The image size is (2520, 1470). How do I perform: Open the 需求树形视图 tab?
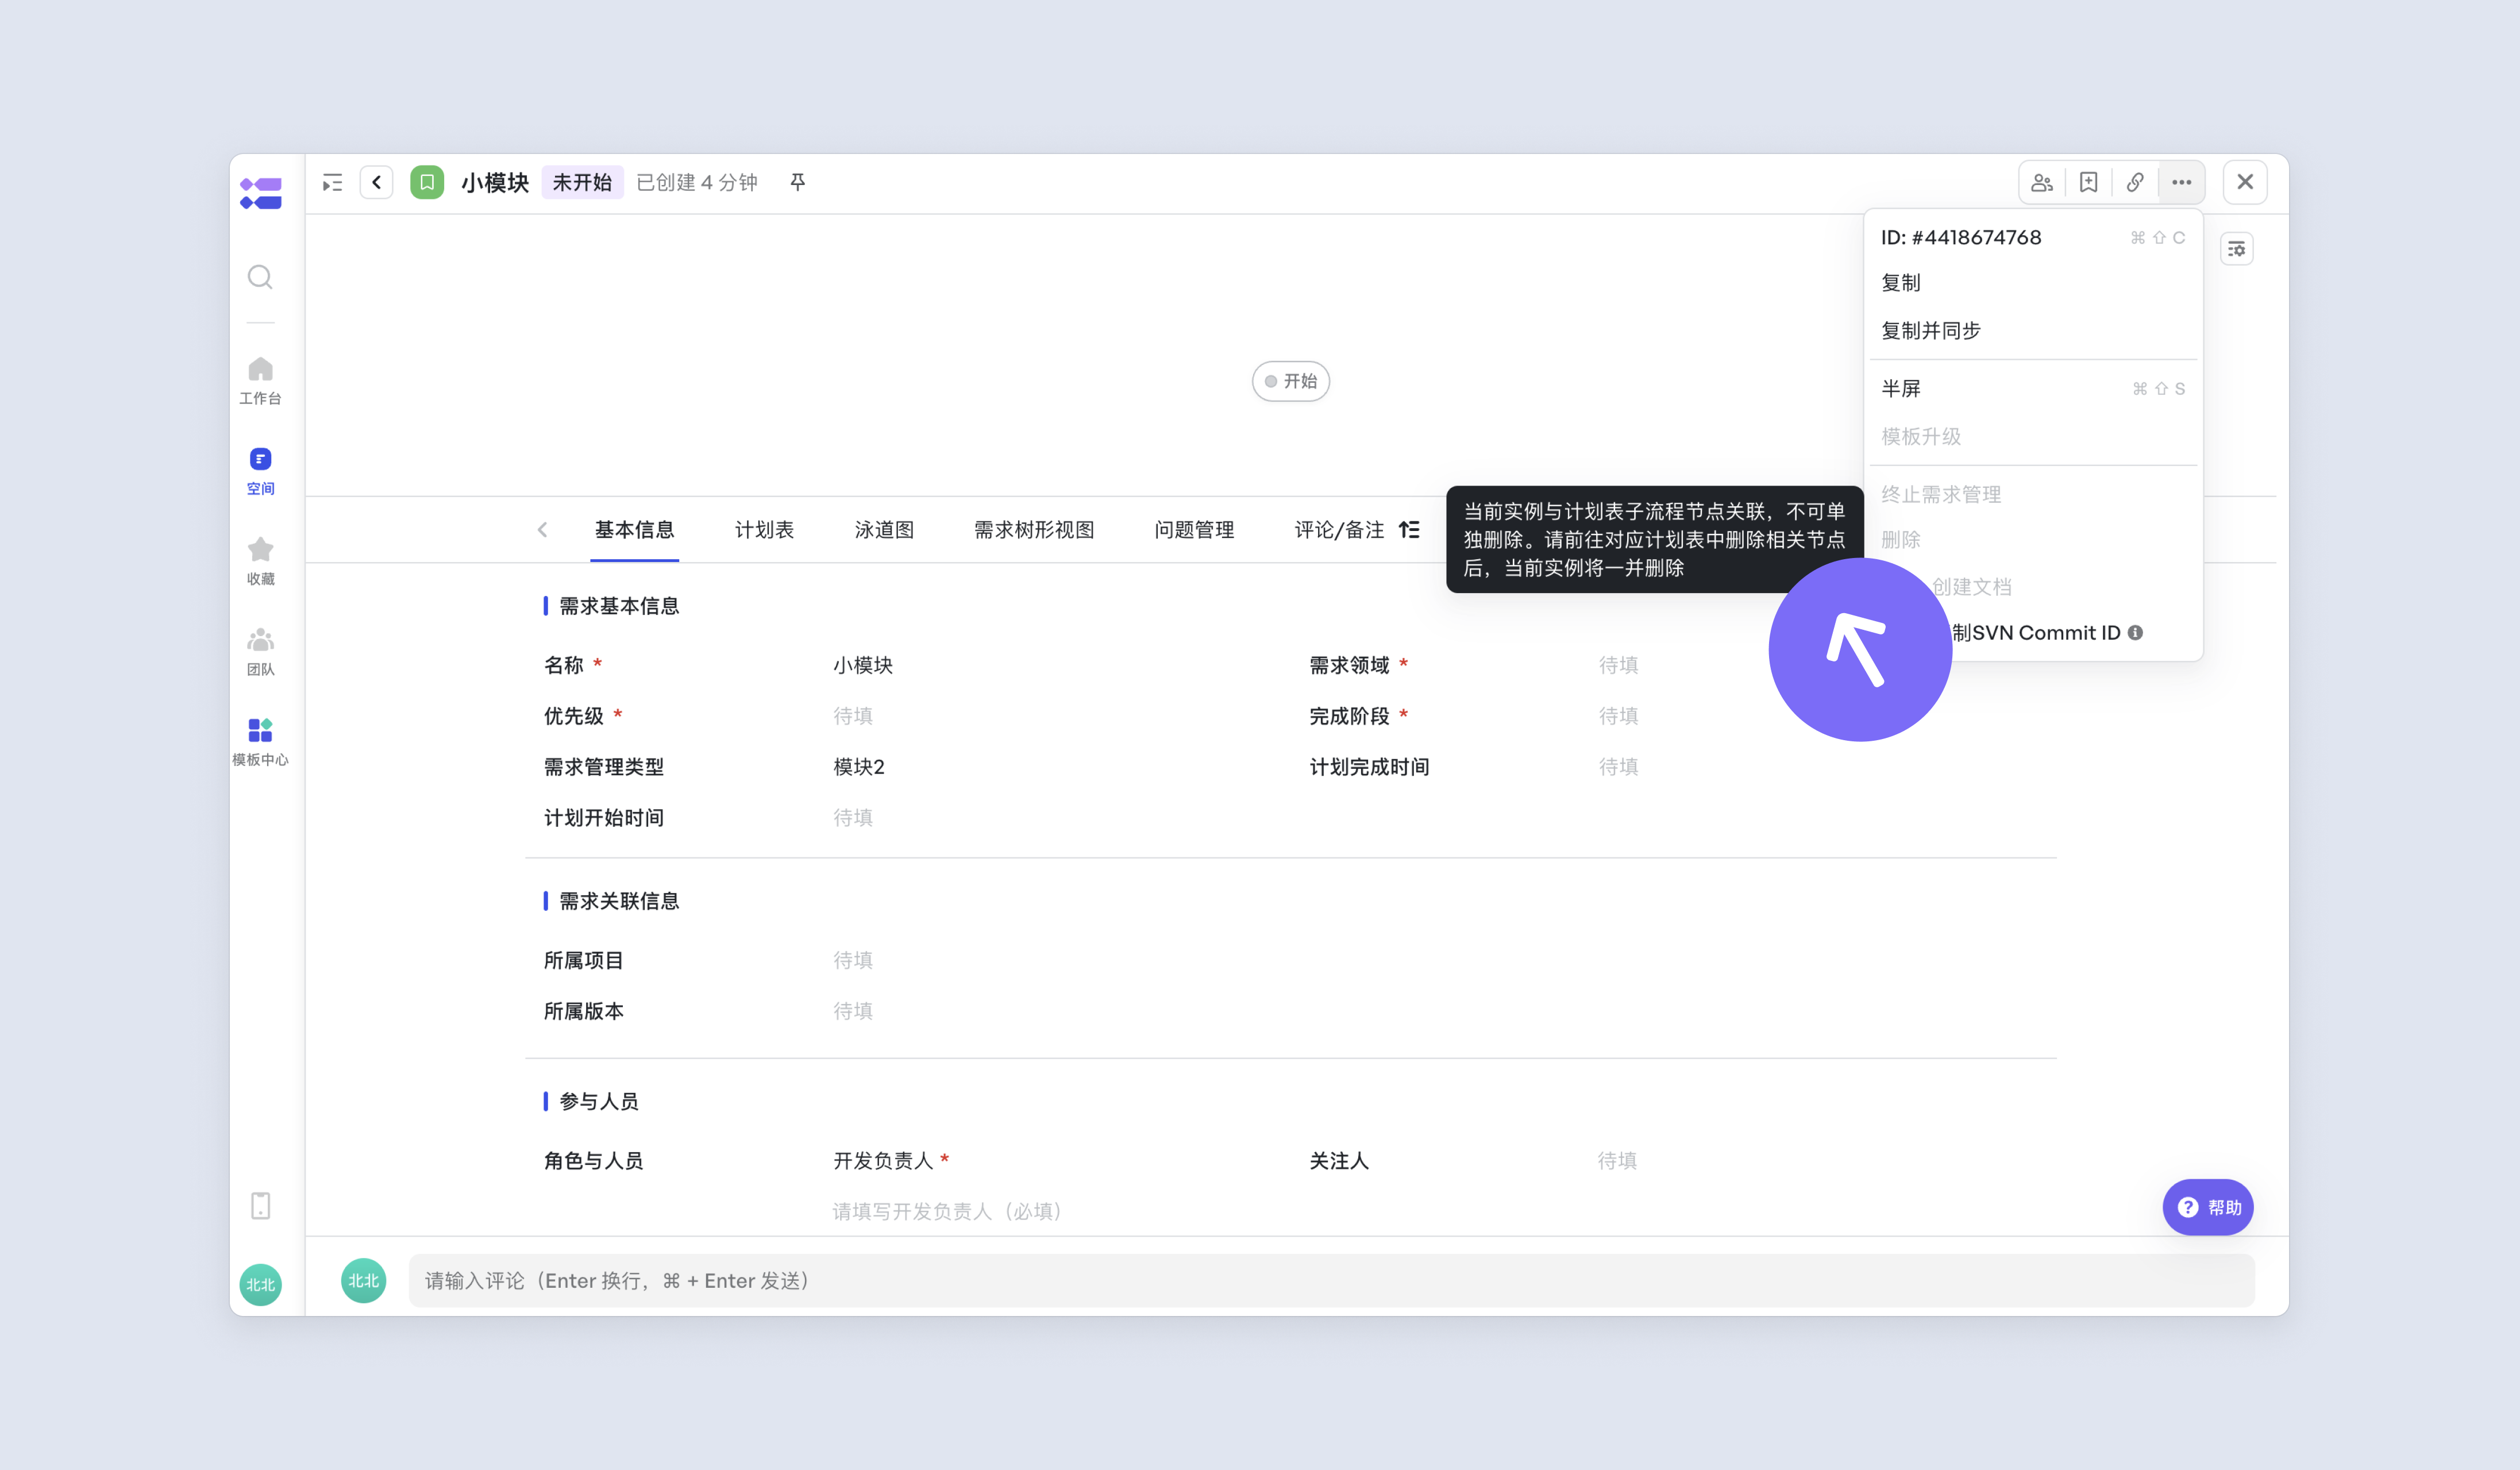[x=1034, y=530]
